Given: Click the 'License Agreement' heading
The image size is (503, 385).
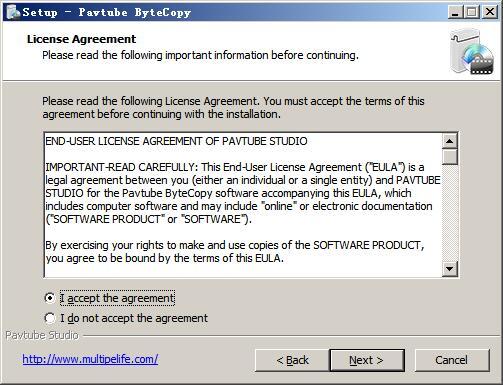Looking at the screenshot, I should pyautogui.click(x=81, y=39).
